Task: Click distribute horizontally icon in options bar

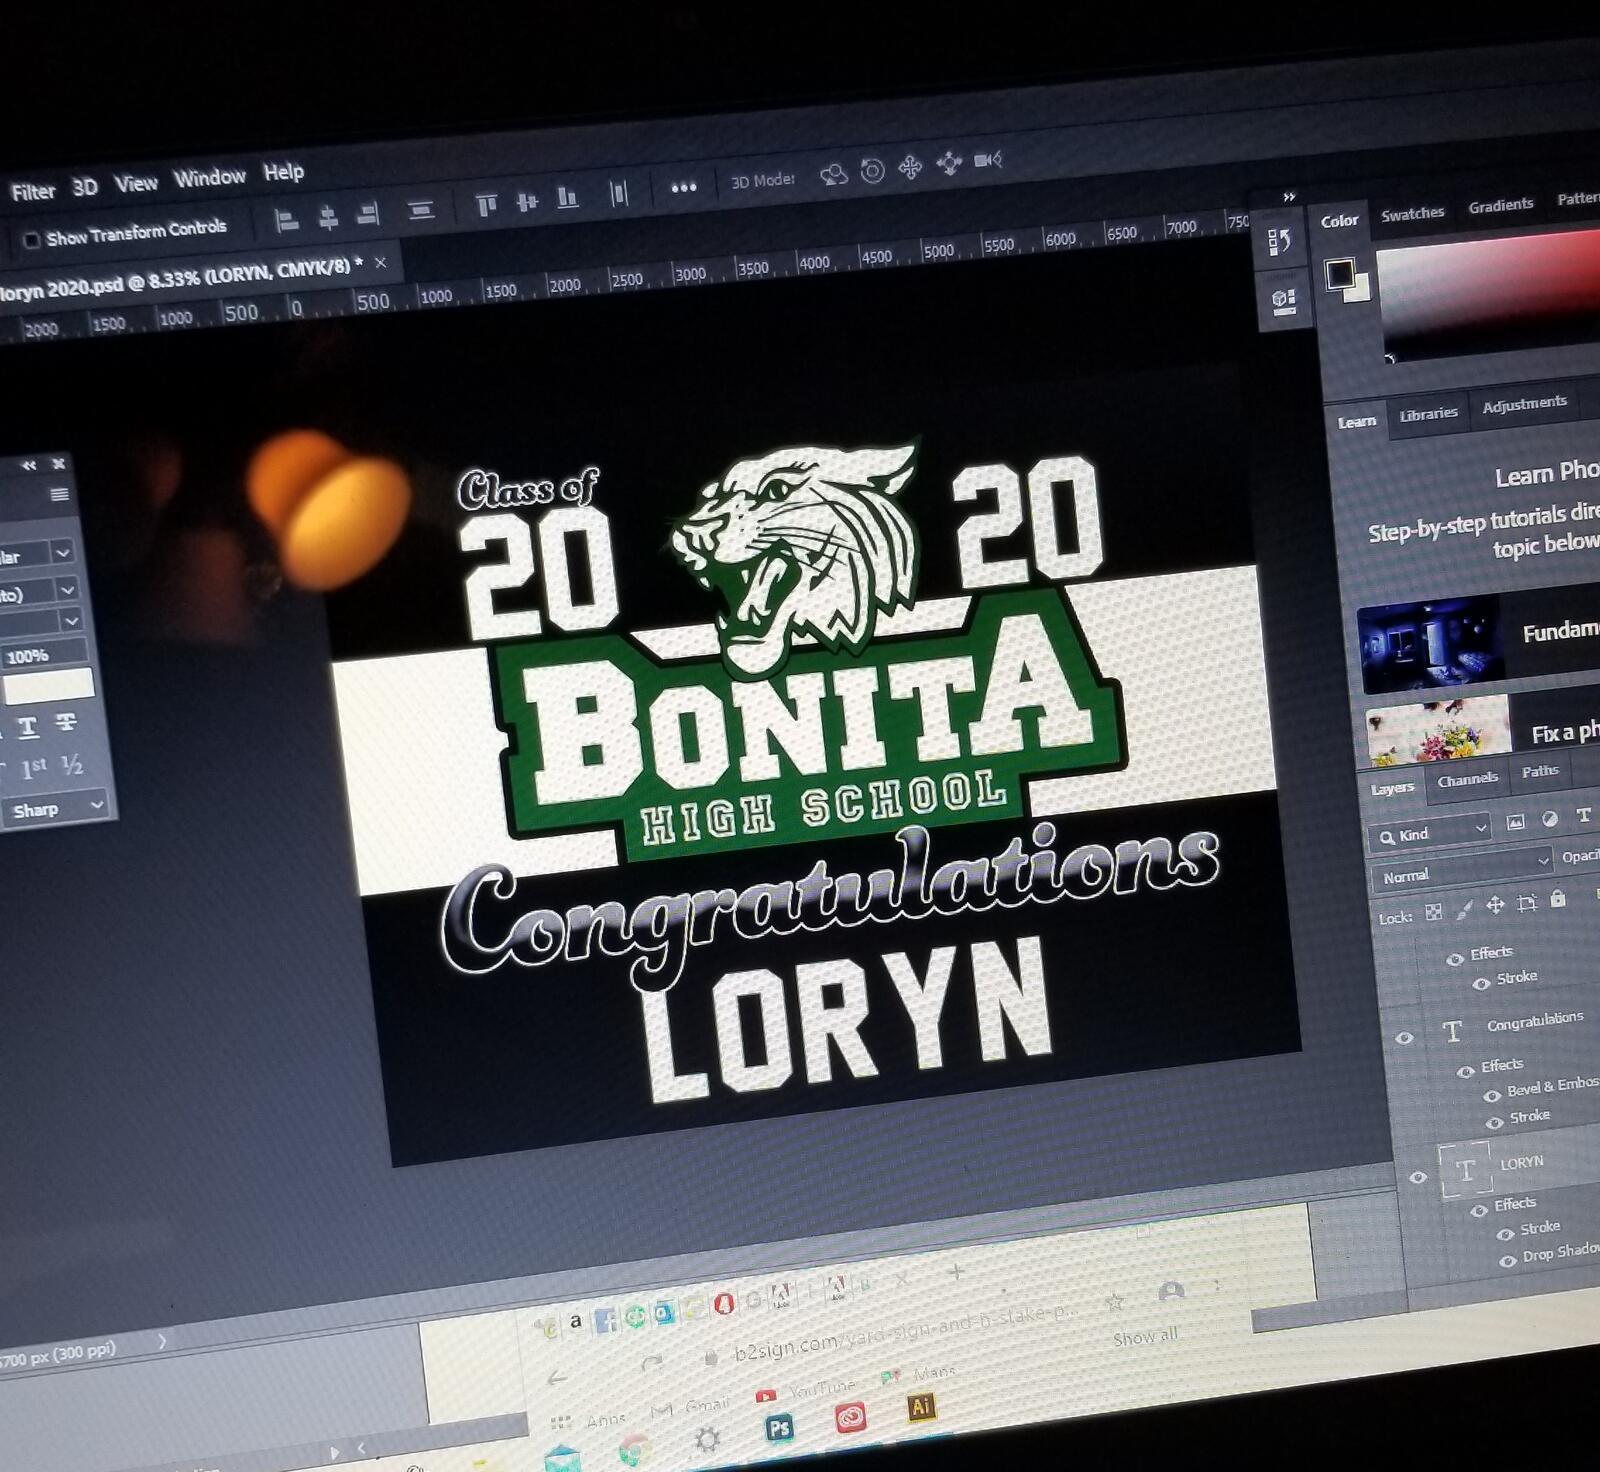Action: click(619, 194)
